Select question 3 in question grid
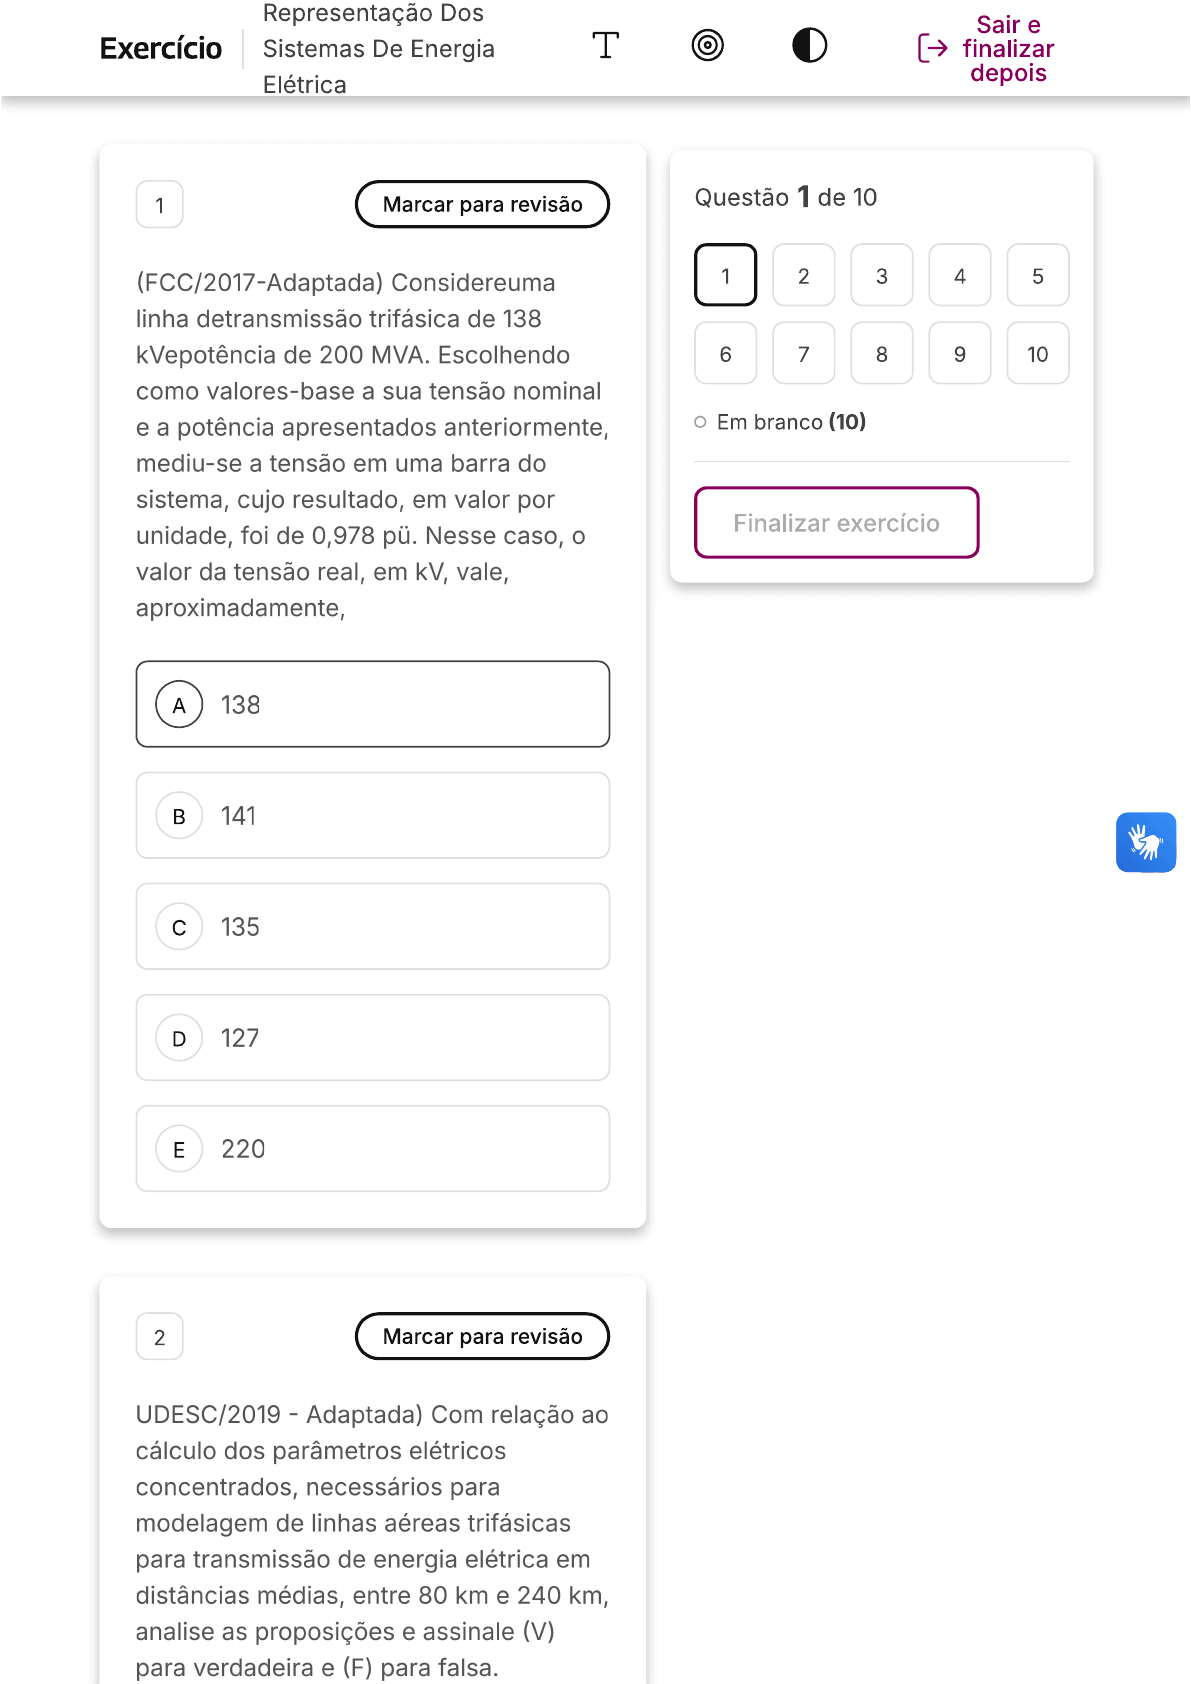Screen dimensions: 1191x1684 tap(881, 275)
